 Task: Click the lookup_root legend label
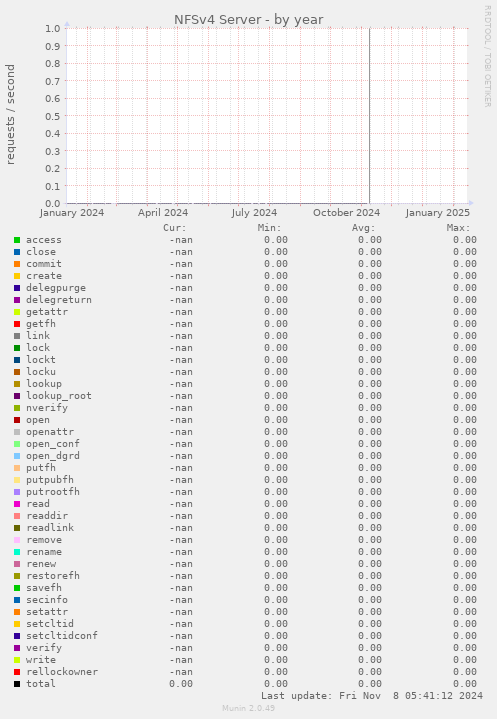click(x=59, y=396)
